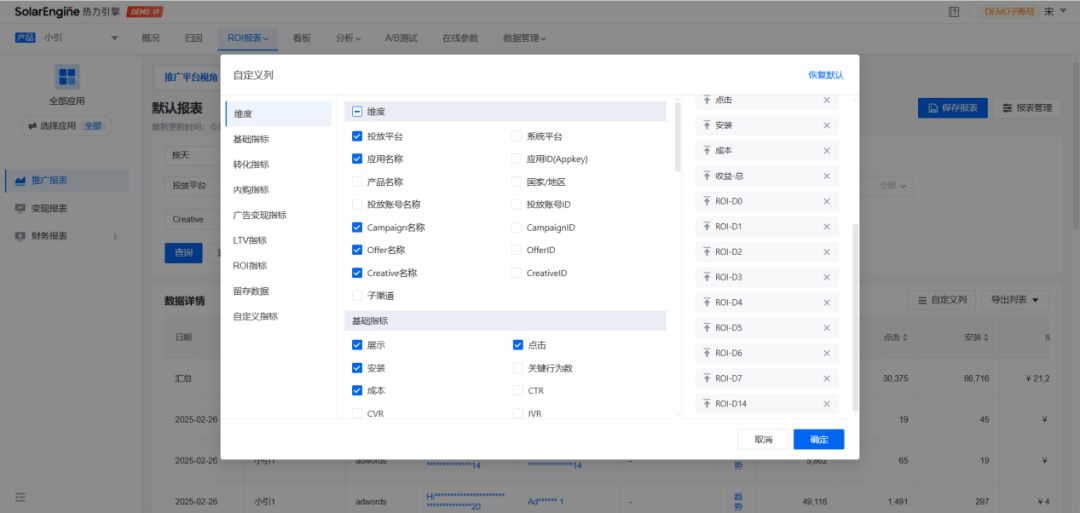Remove ROI-D1 with its X icon
1080x513 pixels.
click(827, 227)
